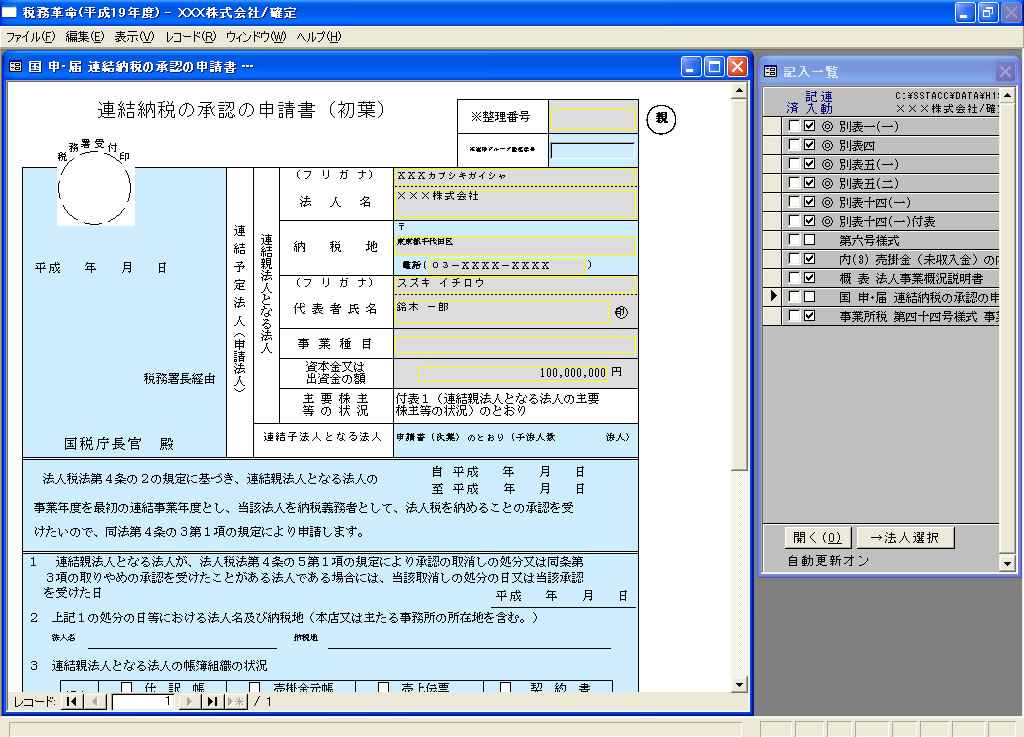Toggle the 済 checkbox for 別表五(一)
The image size is (1024, 737).
[794, 164]
